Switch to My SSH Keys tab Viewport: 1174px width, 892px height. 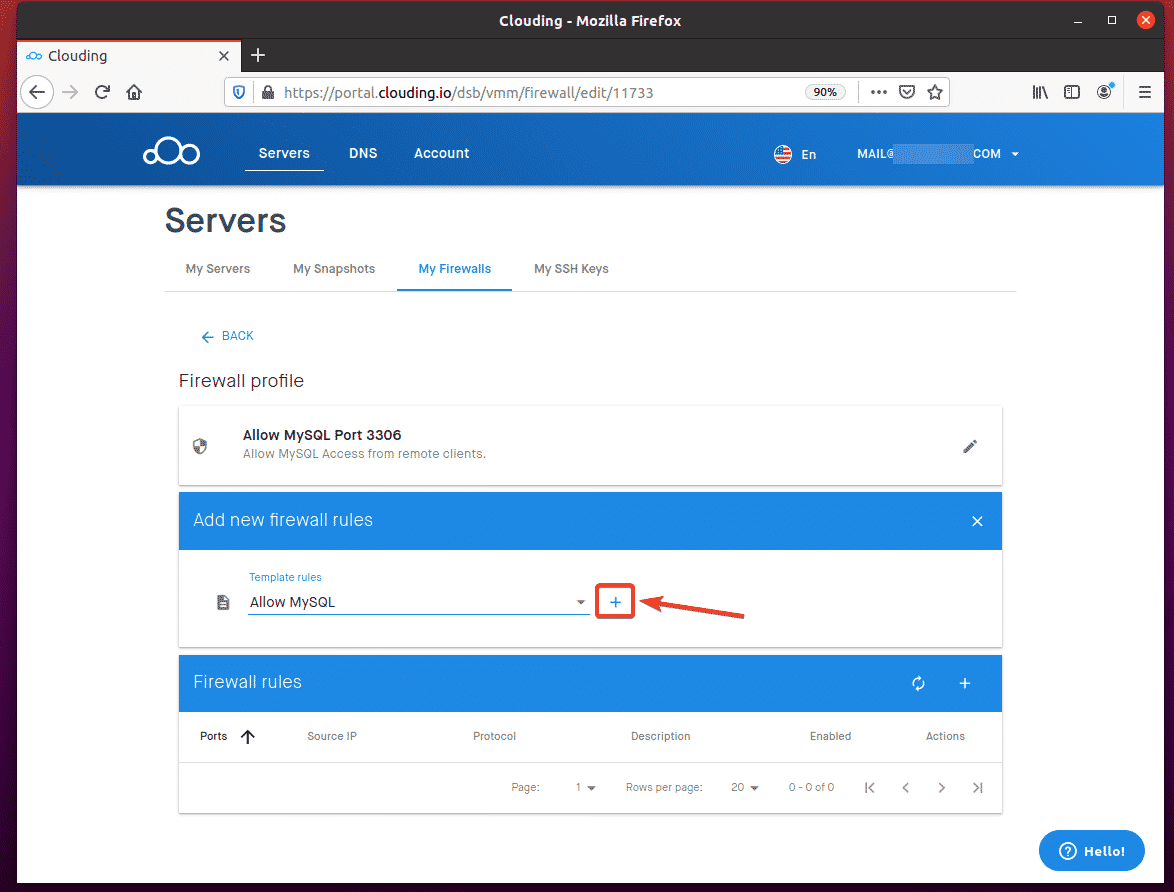(x=571, y=269)
